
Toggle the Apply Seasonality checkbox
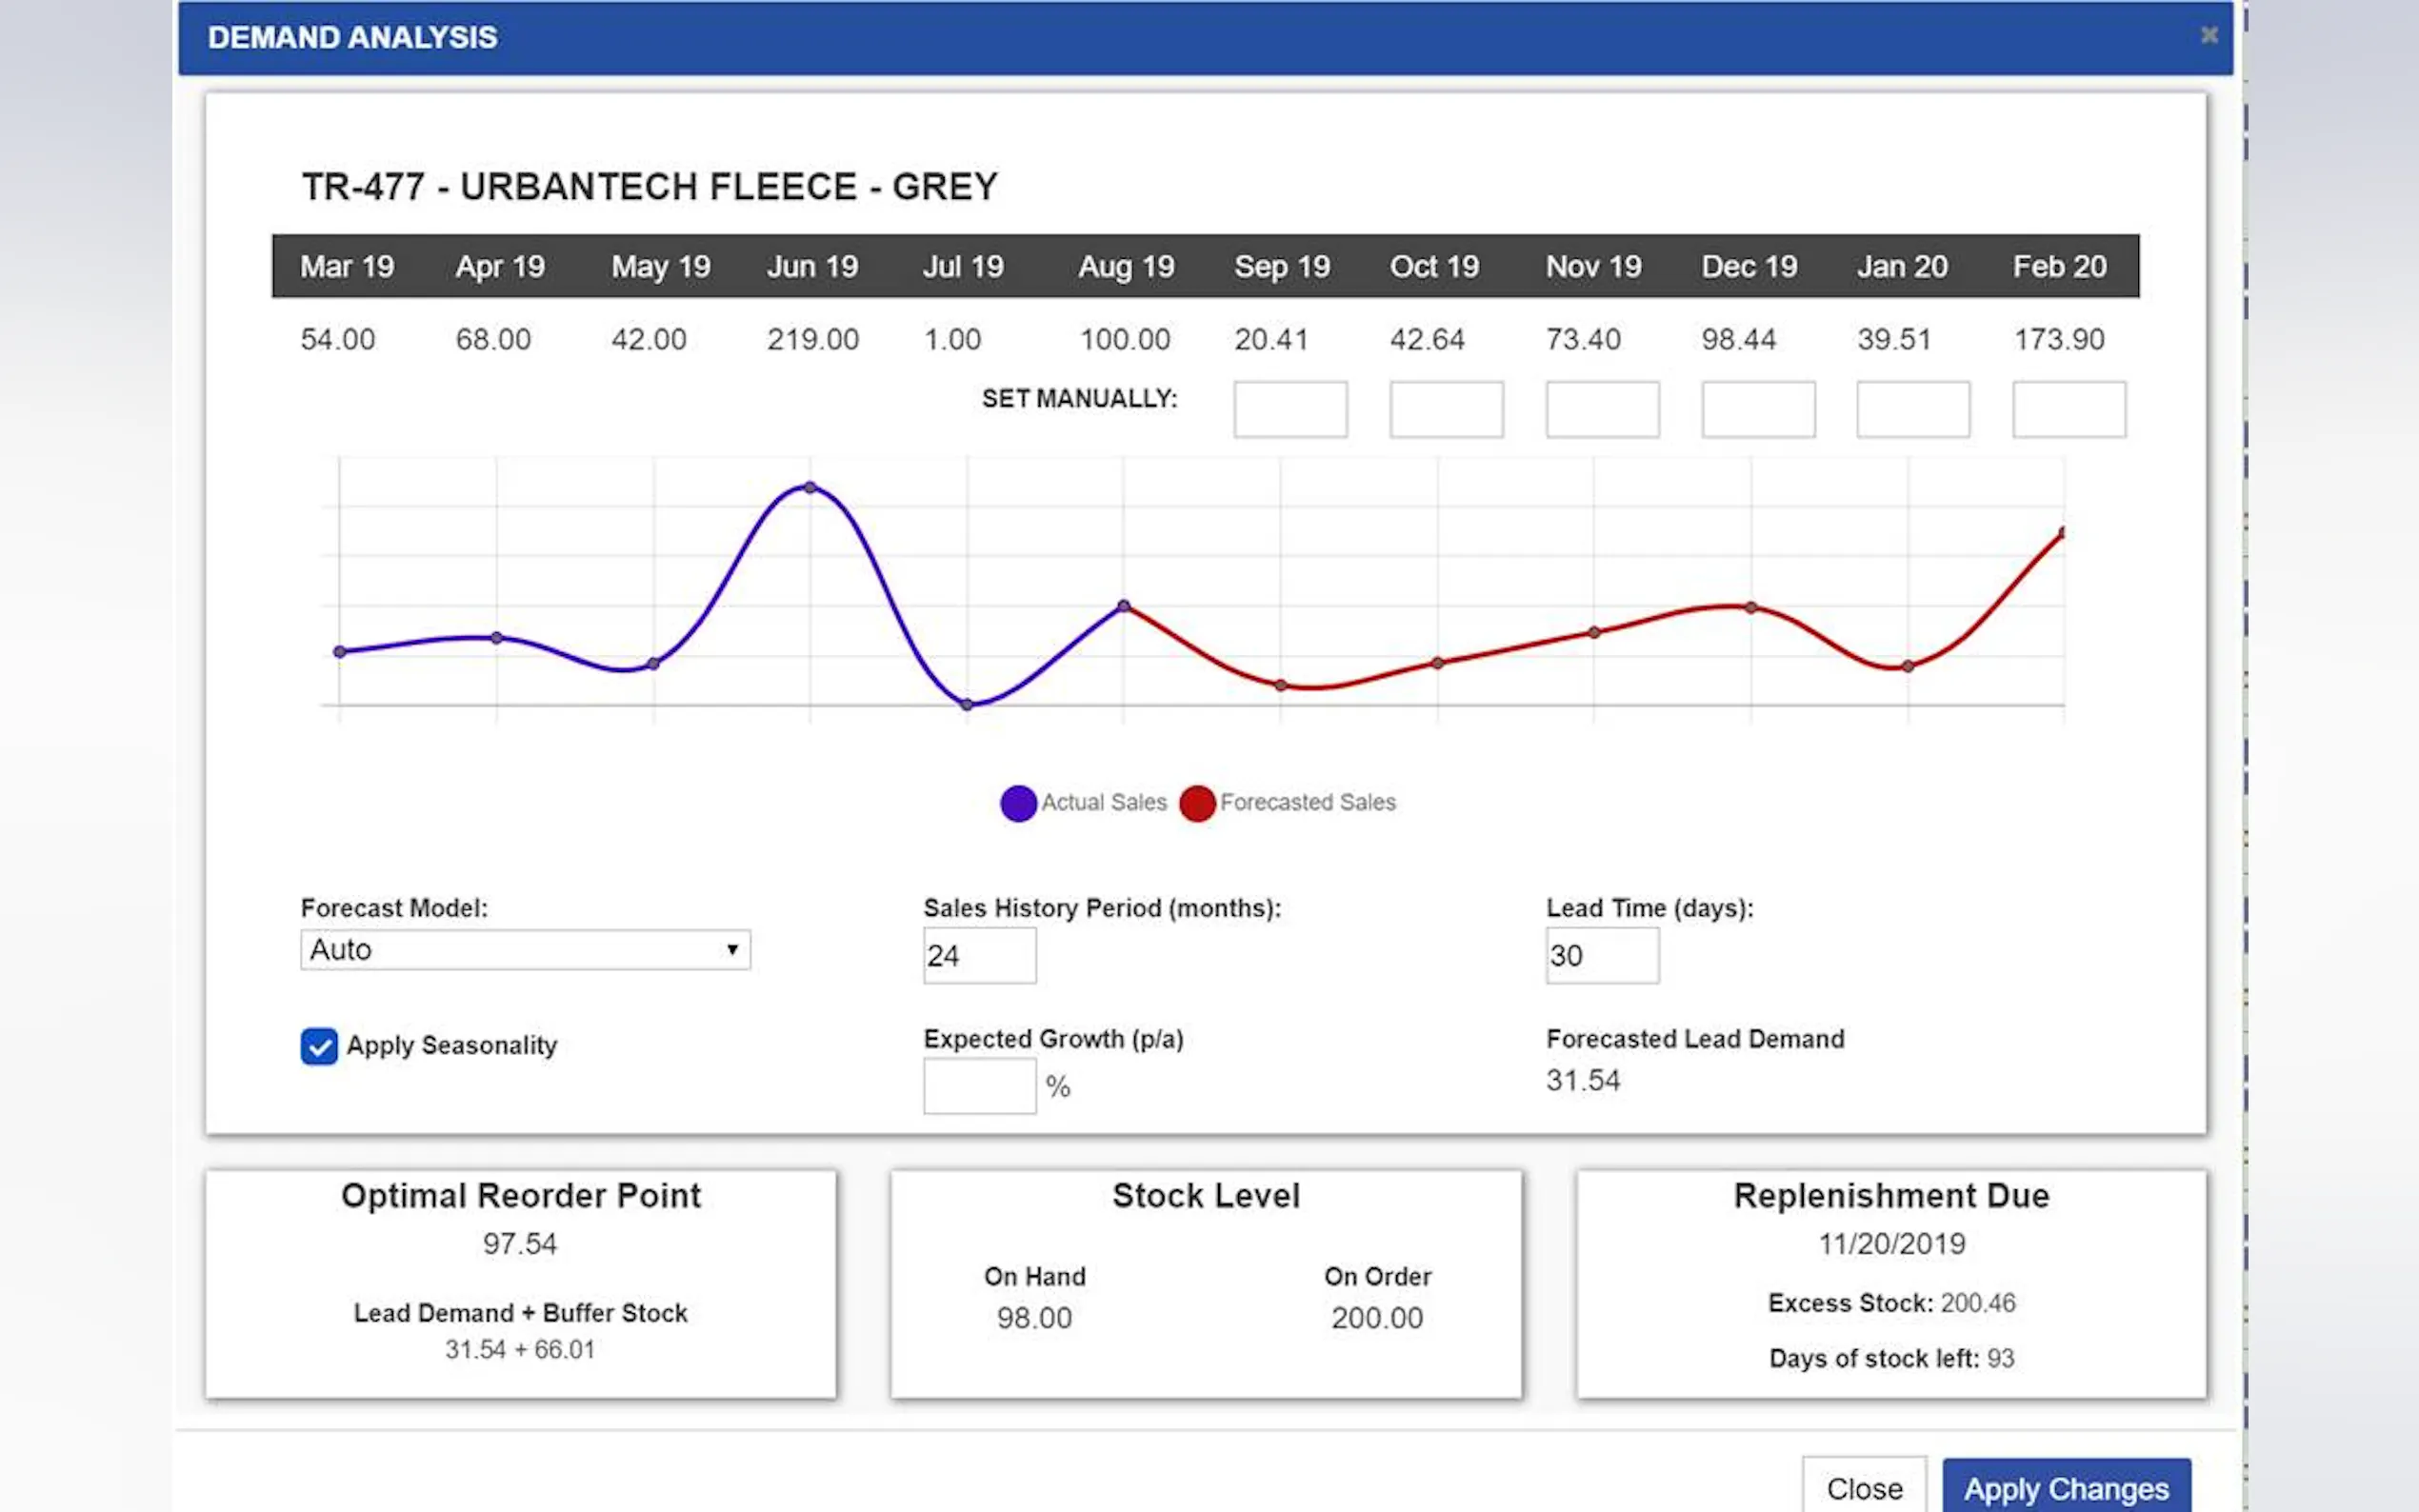point(319,1046)
